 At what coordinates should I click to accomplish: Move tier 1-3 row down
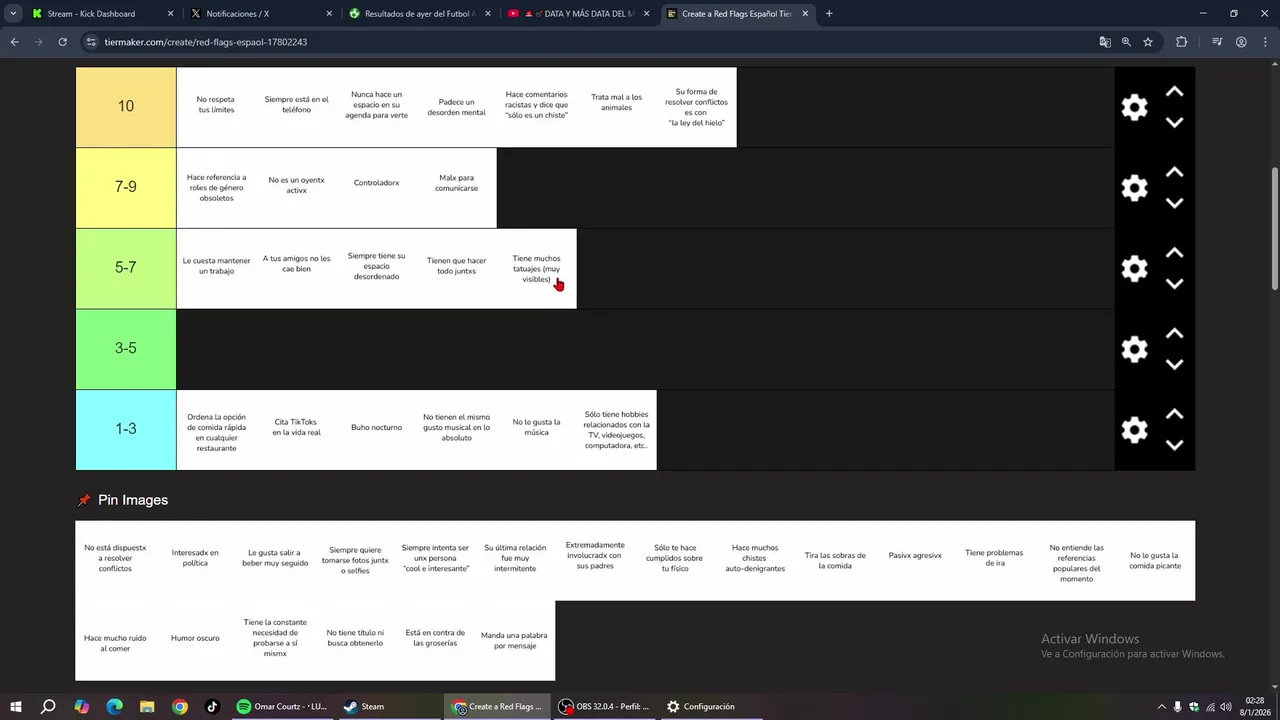coord(1175,445)
